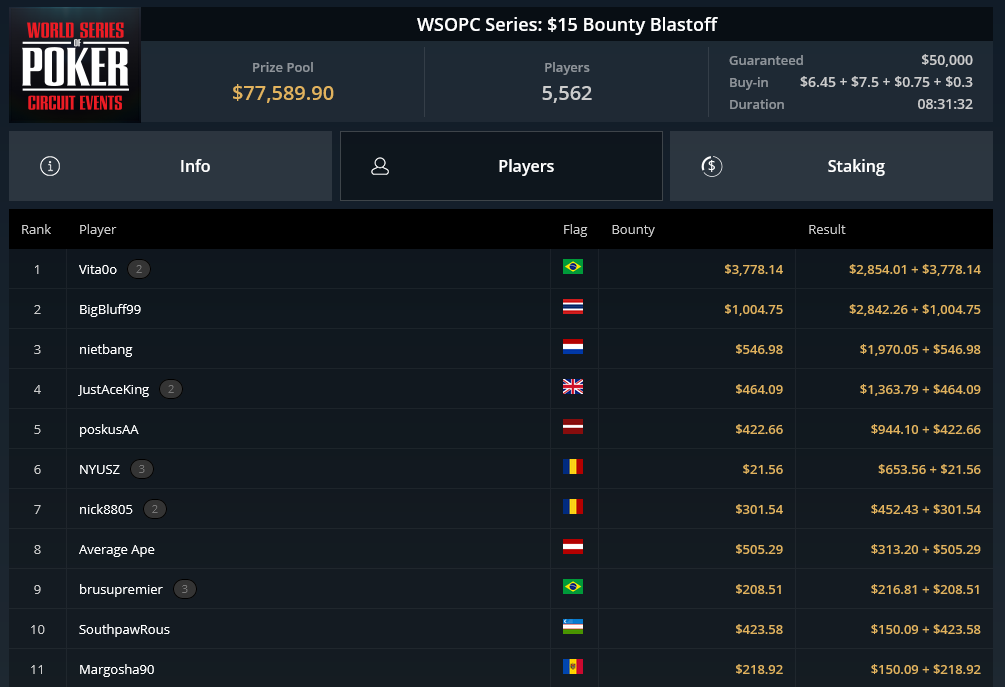Screen dimensions: 1005x687
Task: Click the re-entry badge next to Vita0o
Action: coord(139,269)
